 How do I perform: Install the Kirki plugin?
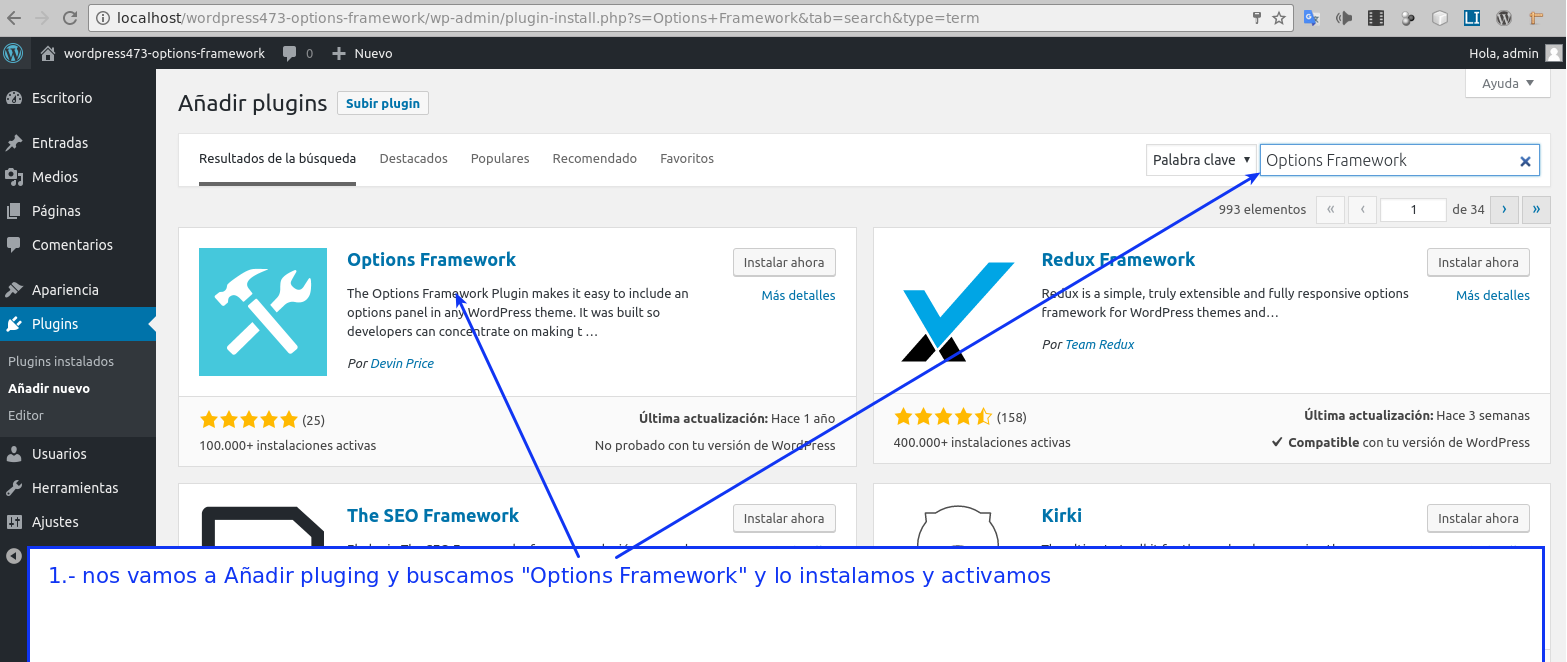coord(1478,518)
